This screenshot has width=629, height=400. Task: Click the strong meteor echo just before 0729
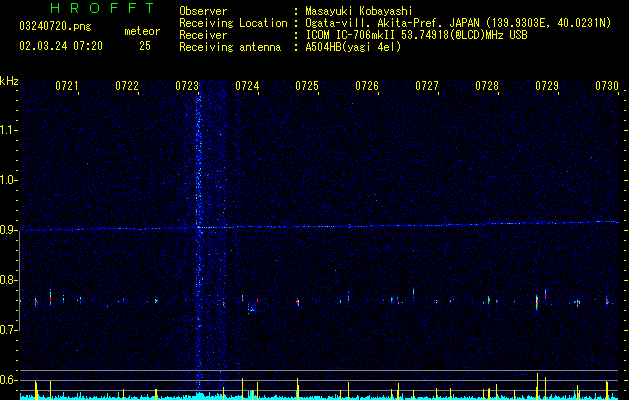[537, 302]
